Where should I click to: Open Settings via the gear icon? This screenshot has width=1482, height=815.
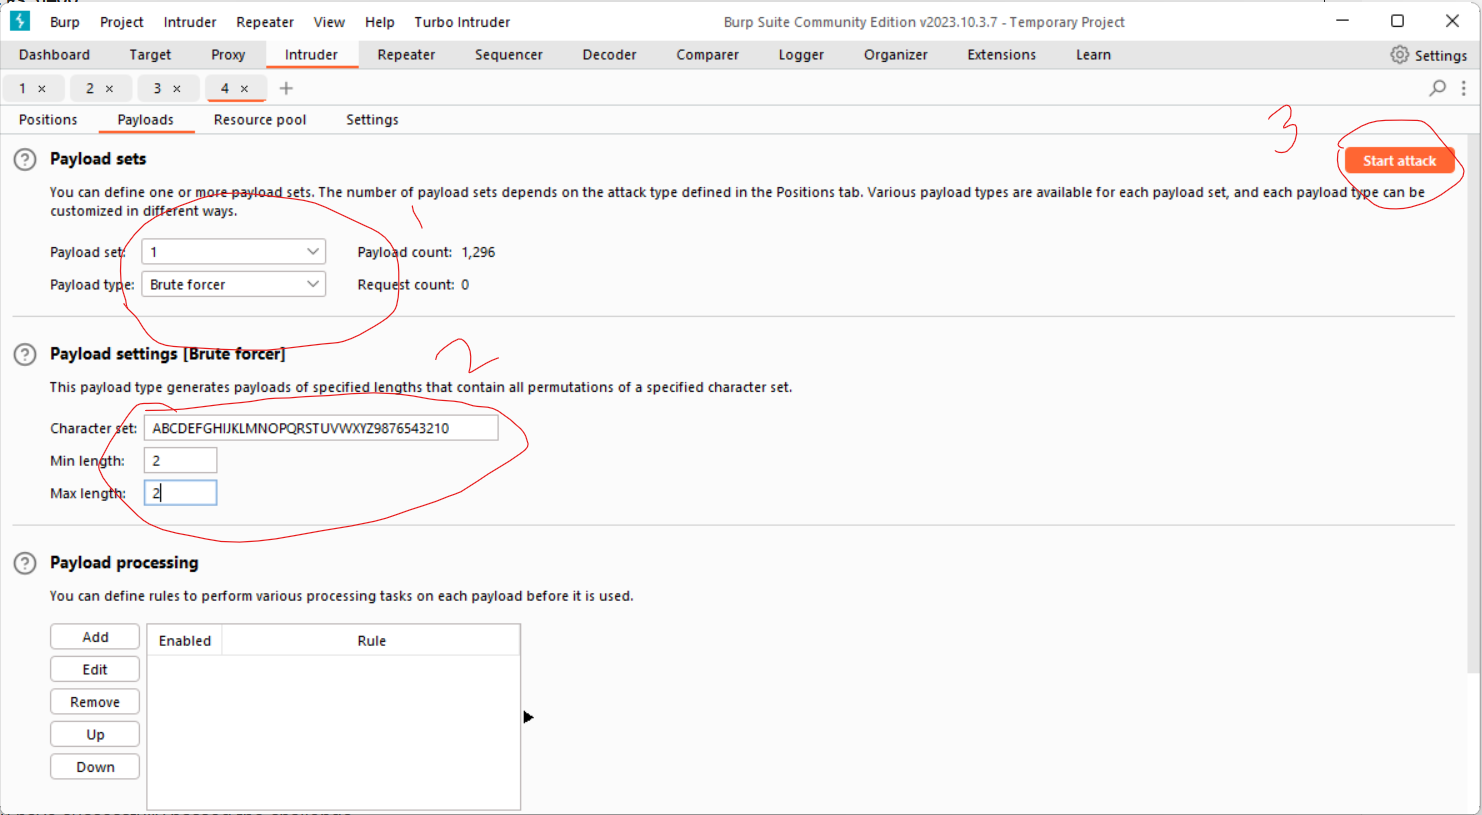[x=1400, y=55]
